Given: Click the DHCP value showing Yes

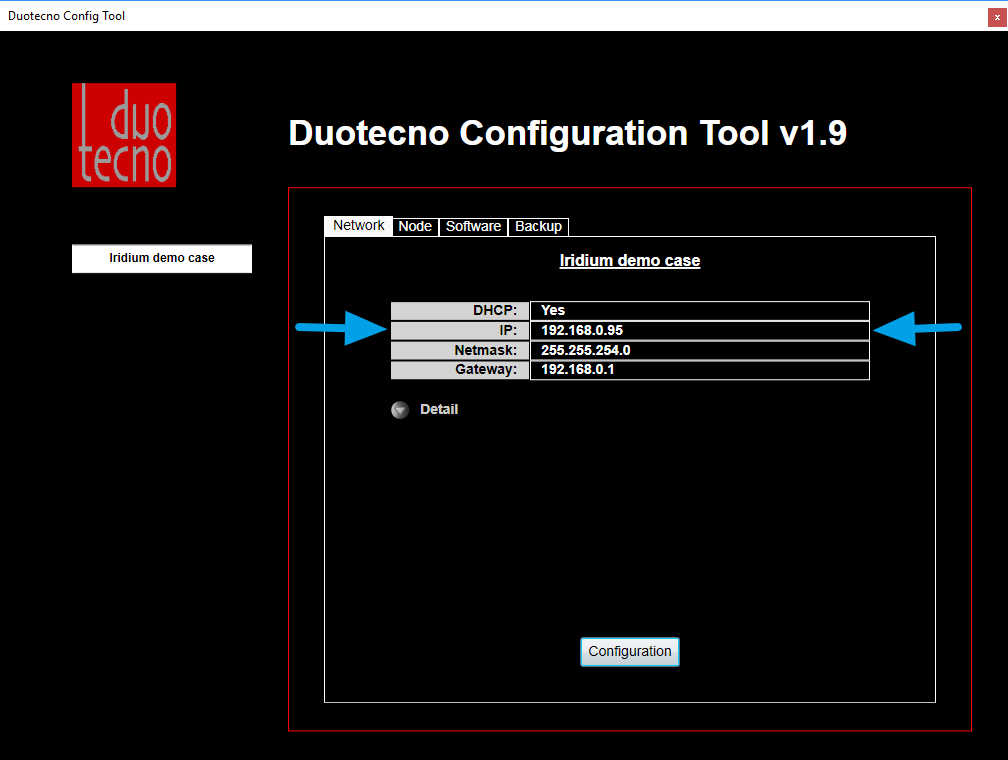Looking at the screenshot, I should coord(699,310).
